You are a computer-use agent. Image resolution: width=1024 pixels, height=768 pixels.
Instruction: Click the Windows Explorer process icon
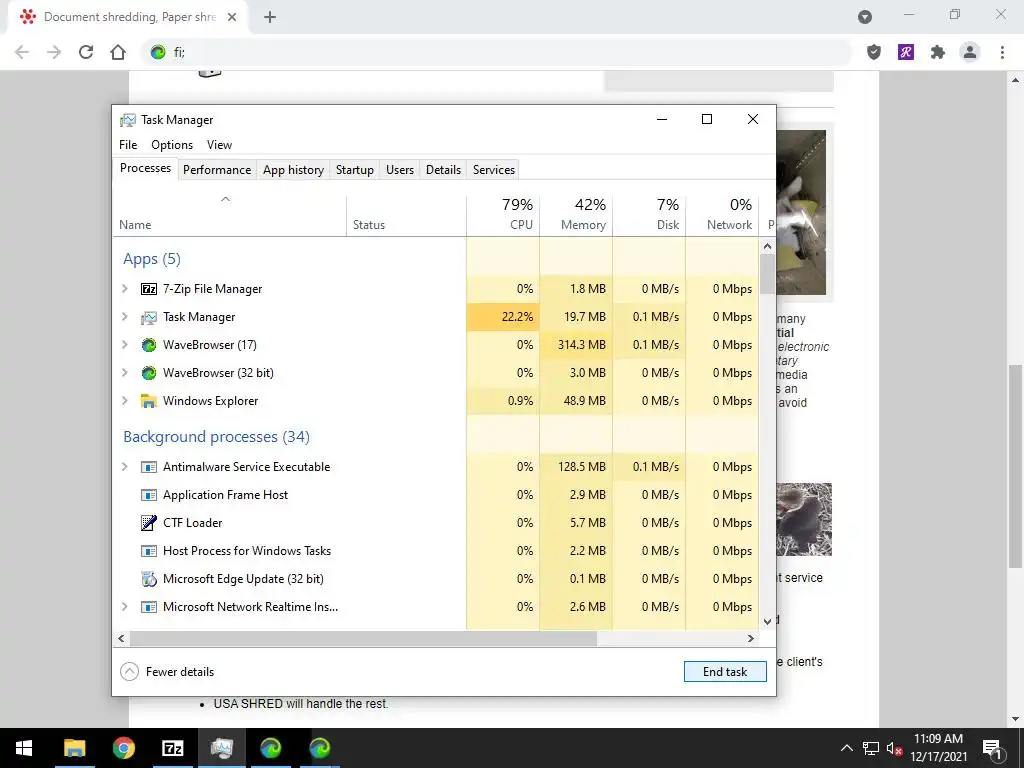(x=149, y=401)
